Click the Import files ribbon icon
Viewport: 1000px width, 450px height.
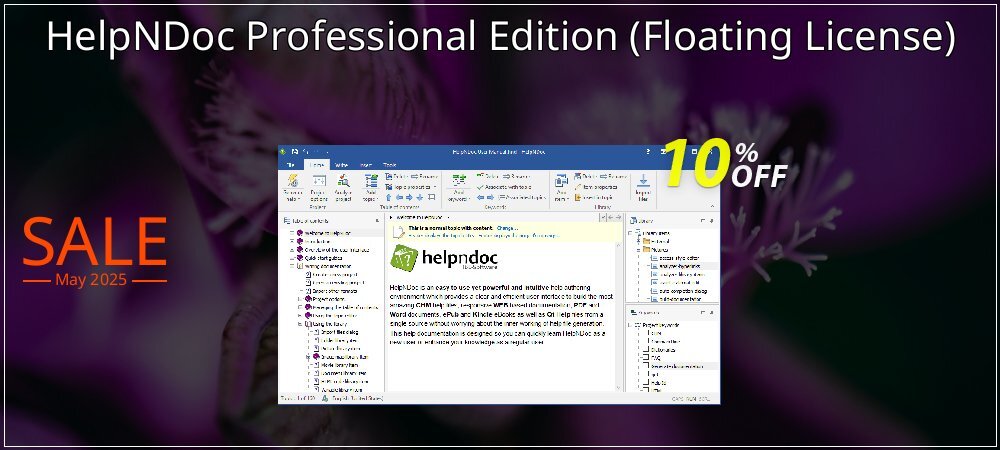click(x=643, y=188)
